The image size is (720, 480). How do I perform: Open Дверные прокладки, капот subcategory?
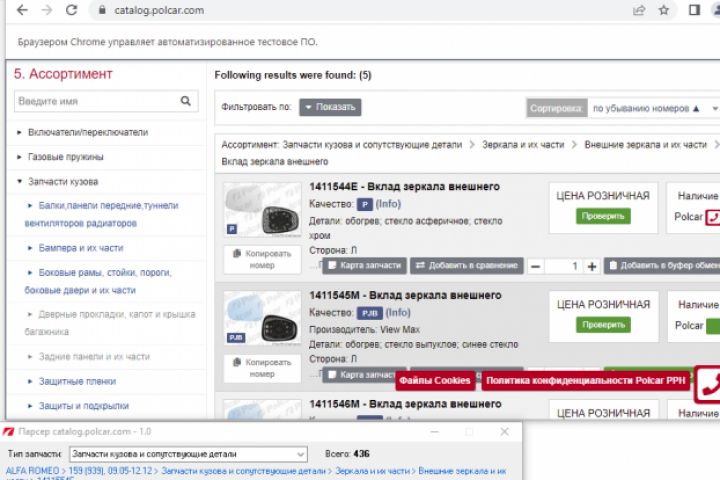110,323
